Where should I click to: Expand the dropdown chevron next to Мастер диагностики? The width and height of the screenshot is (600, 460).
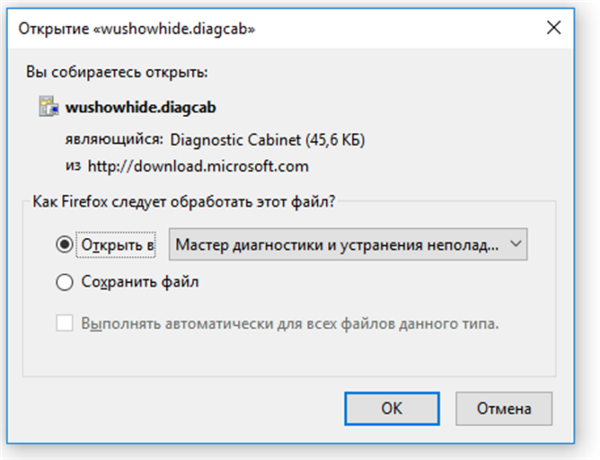click(x=516, y=244)
